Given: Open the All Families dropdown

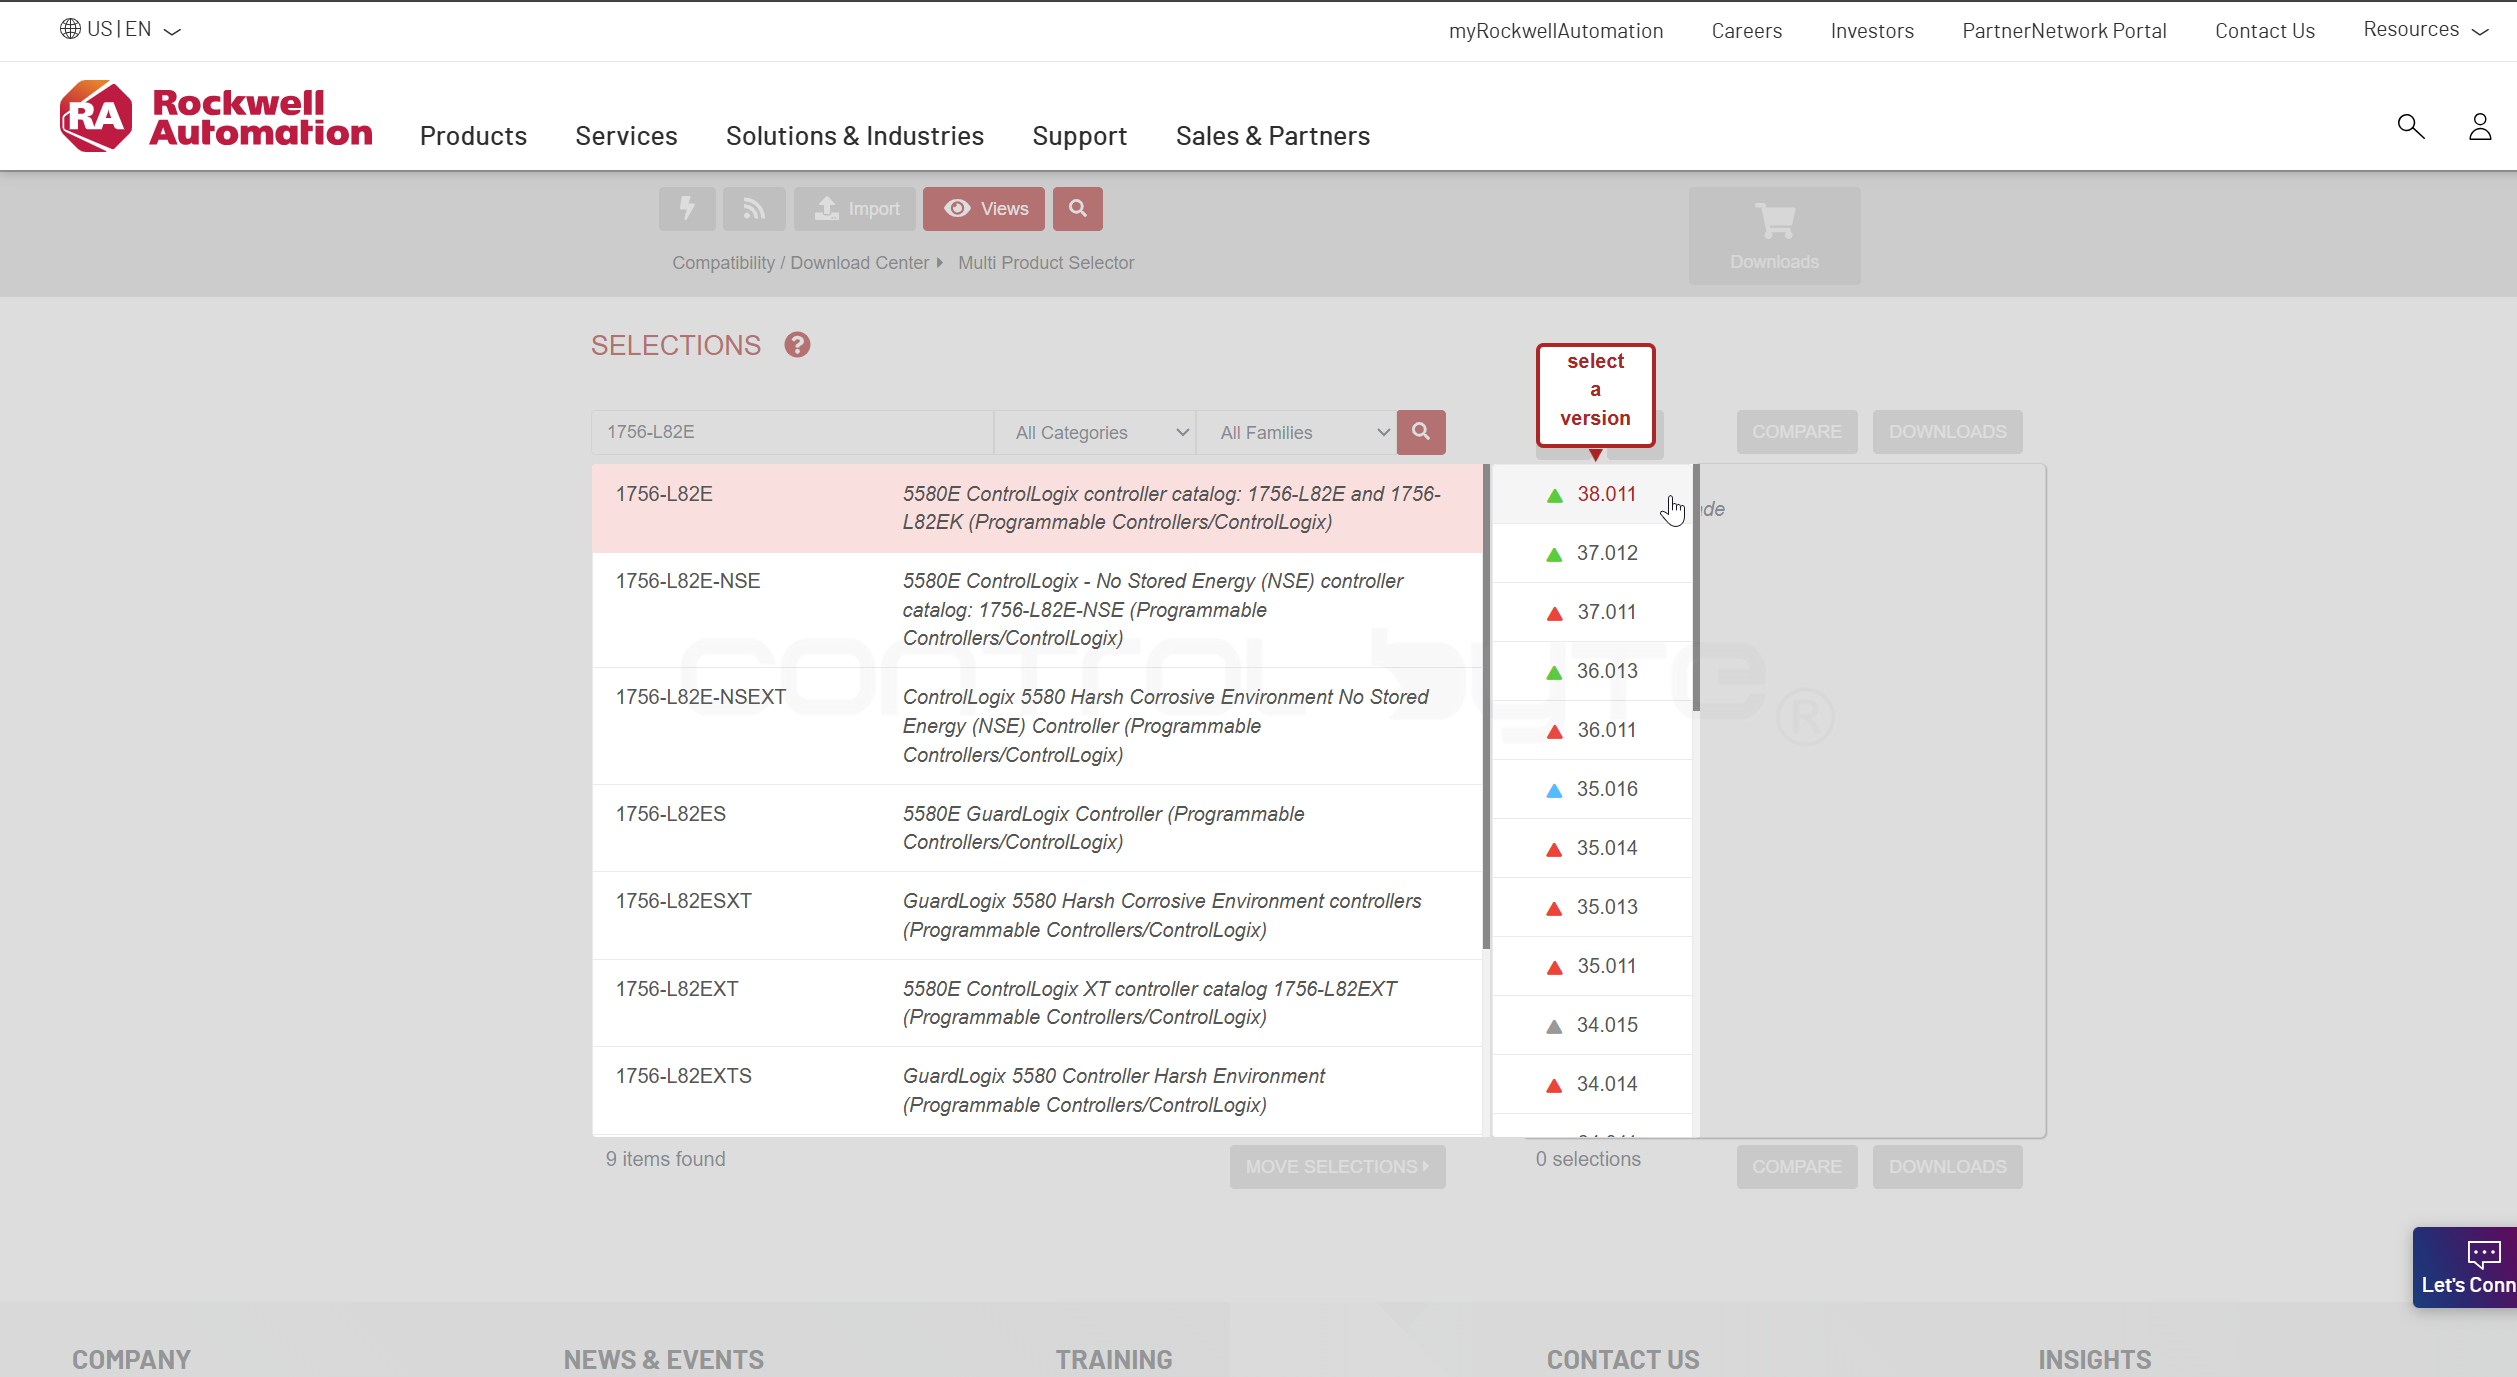Looking at the screenshot, I should click(1297, 432).
